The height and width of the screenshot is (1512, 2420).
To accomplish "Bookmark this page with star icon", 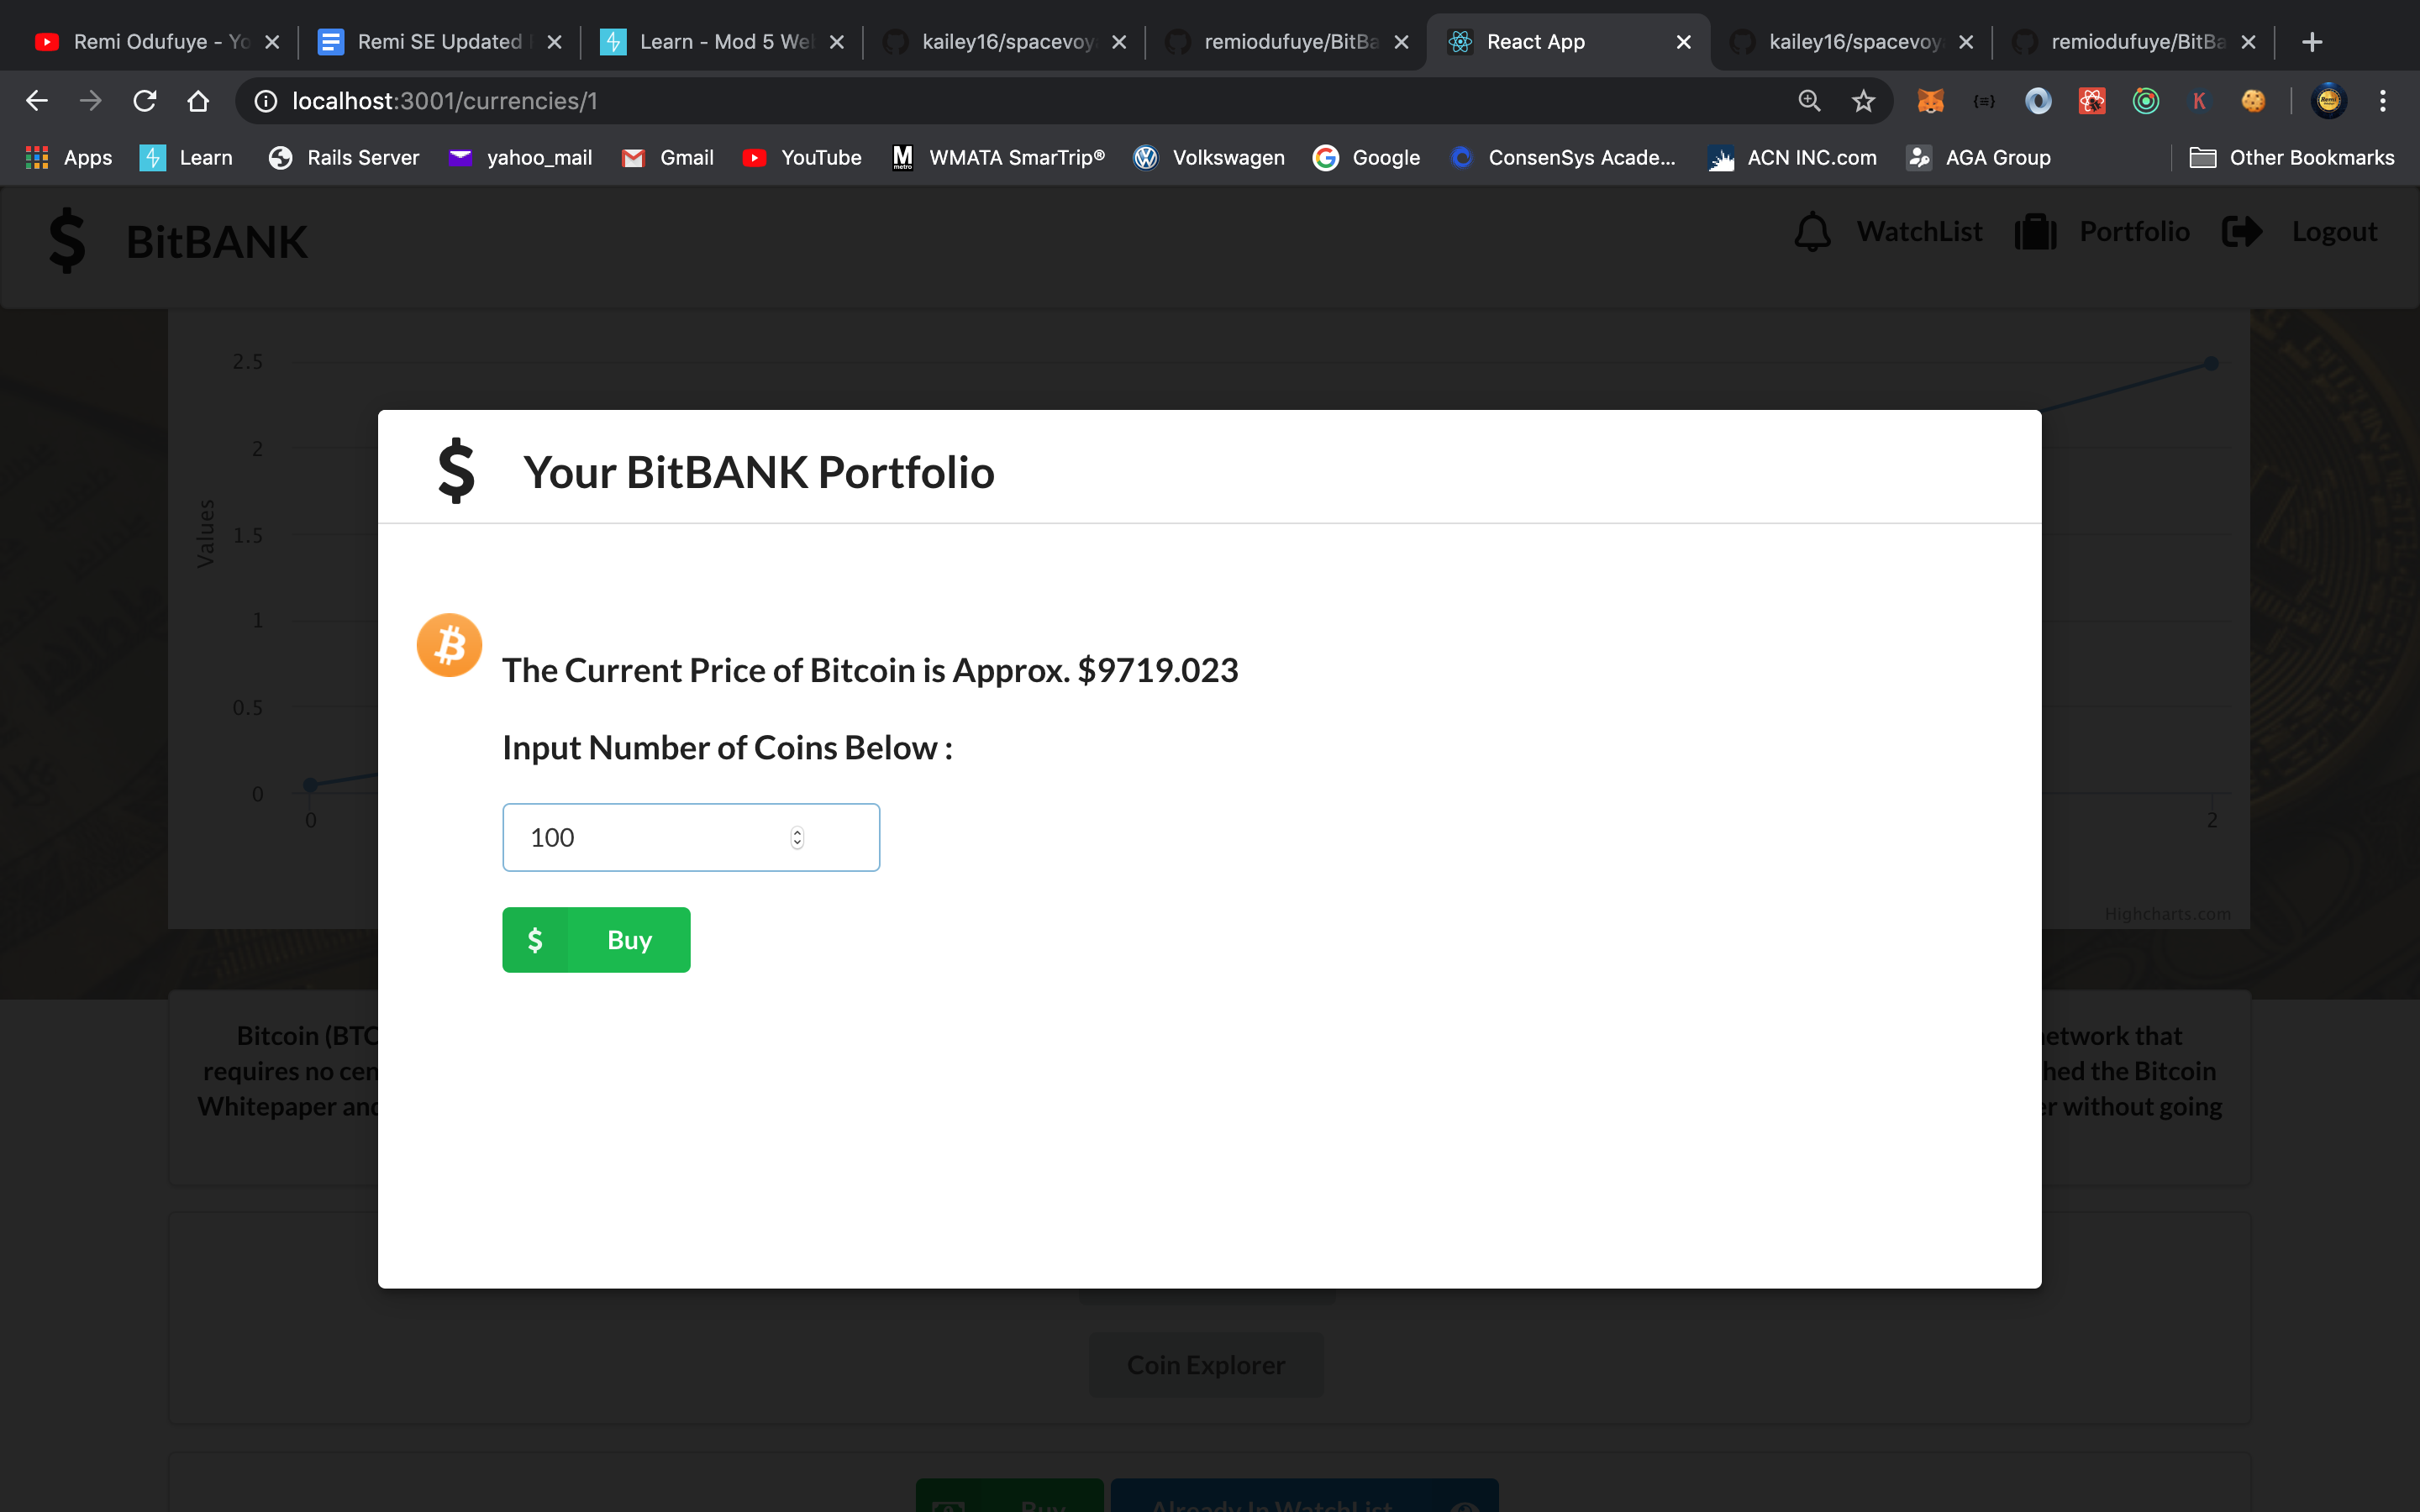I will point(1863,101).
